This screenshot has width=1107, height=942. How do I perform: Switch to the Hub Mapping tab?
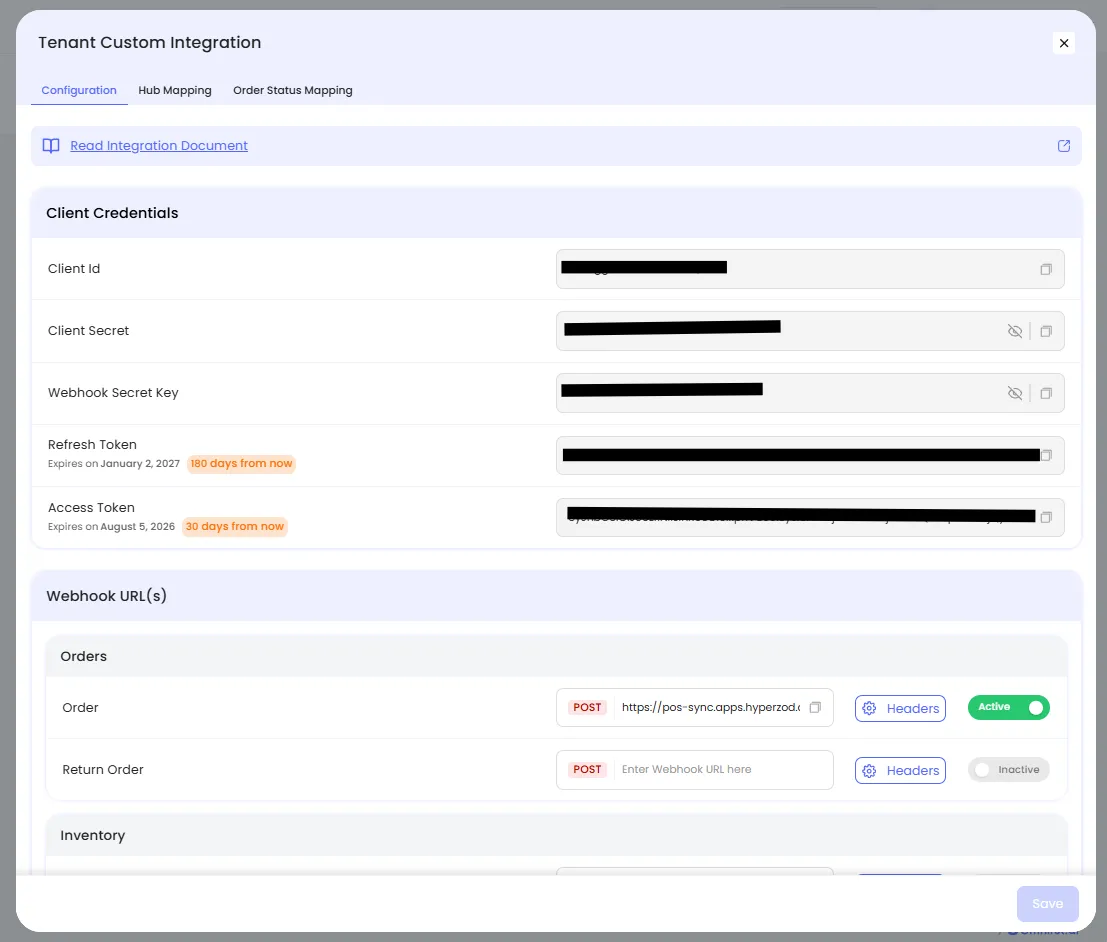[175, 90]
